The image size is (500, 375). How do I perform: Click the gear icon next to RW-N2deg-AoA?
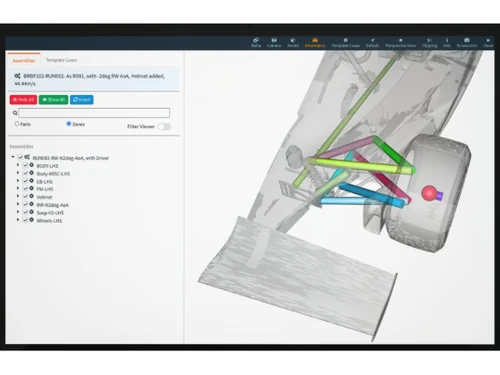[x=32, y=204]
